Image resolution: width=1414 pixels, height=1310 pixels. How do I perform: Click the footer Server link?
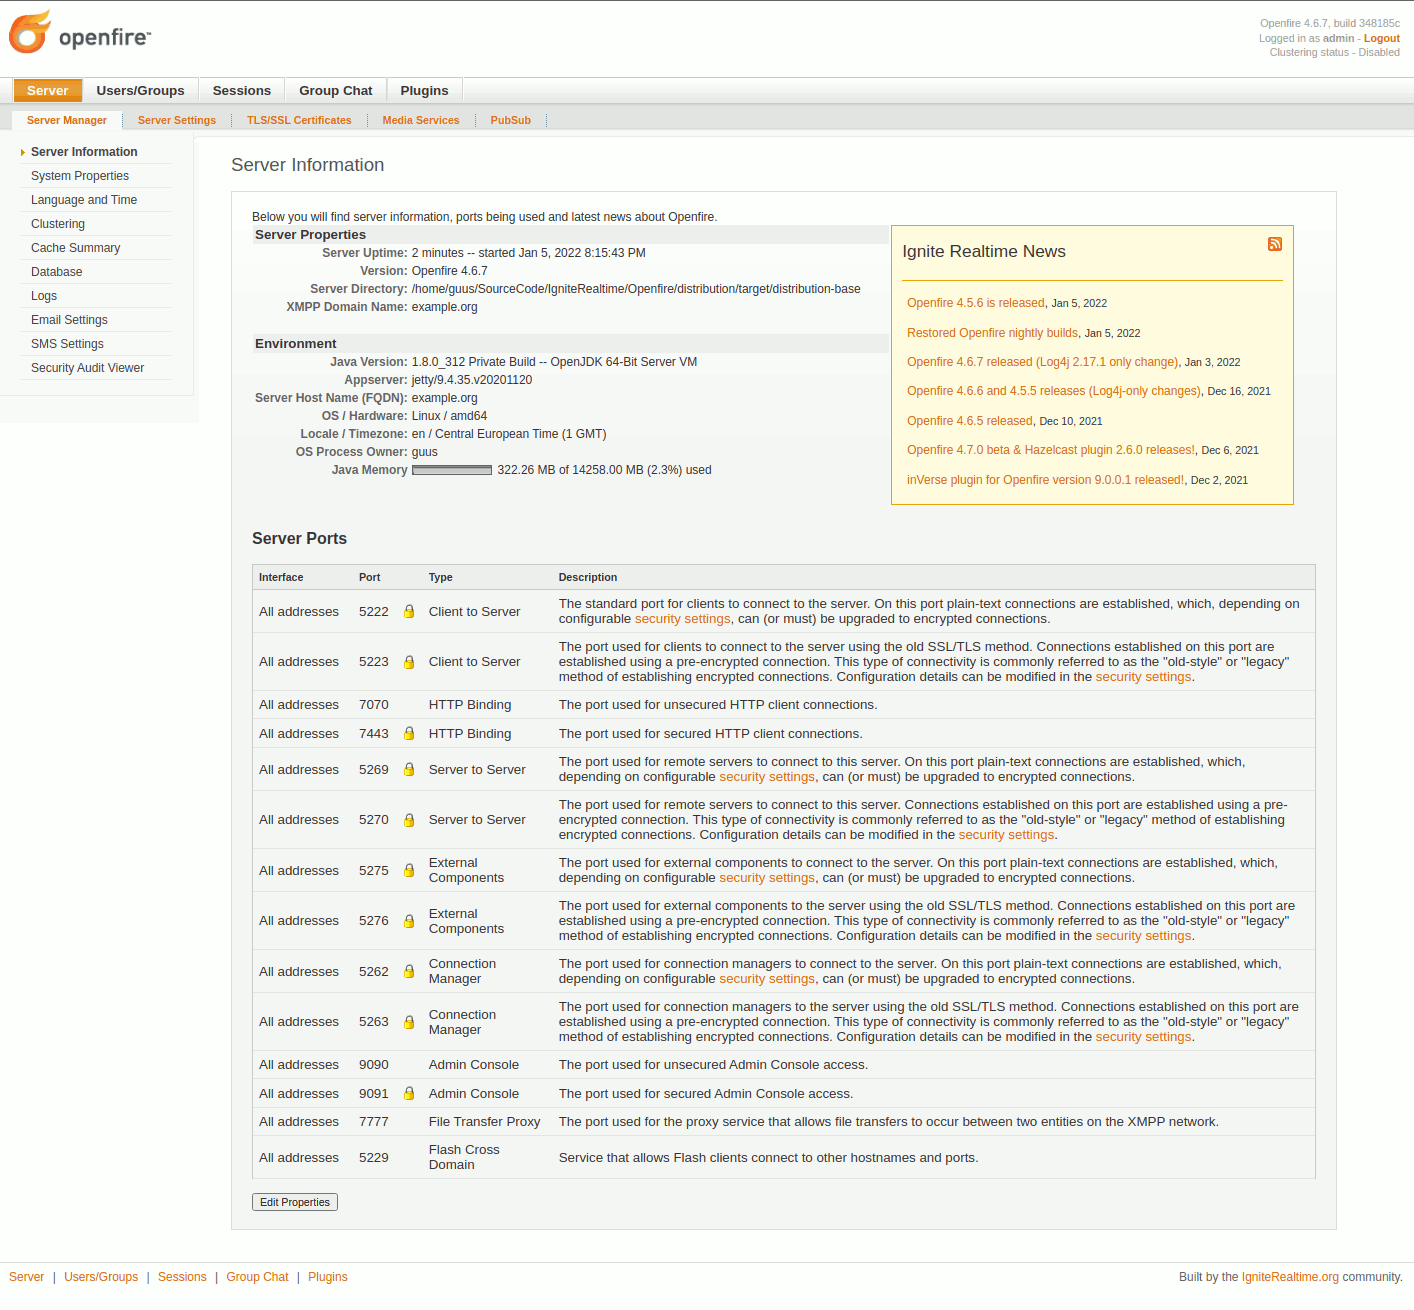click(27, 1277)
